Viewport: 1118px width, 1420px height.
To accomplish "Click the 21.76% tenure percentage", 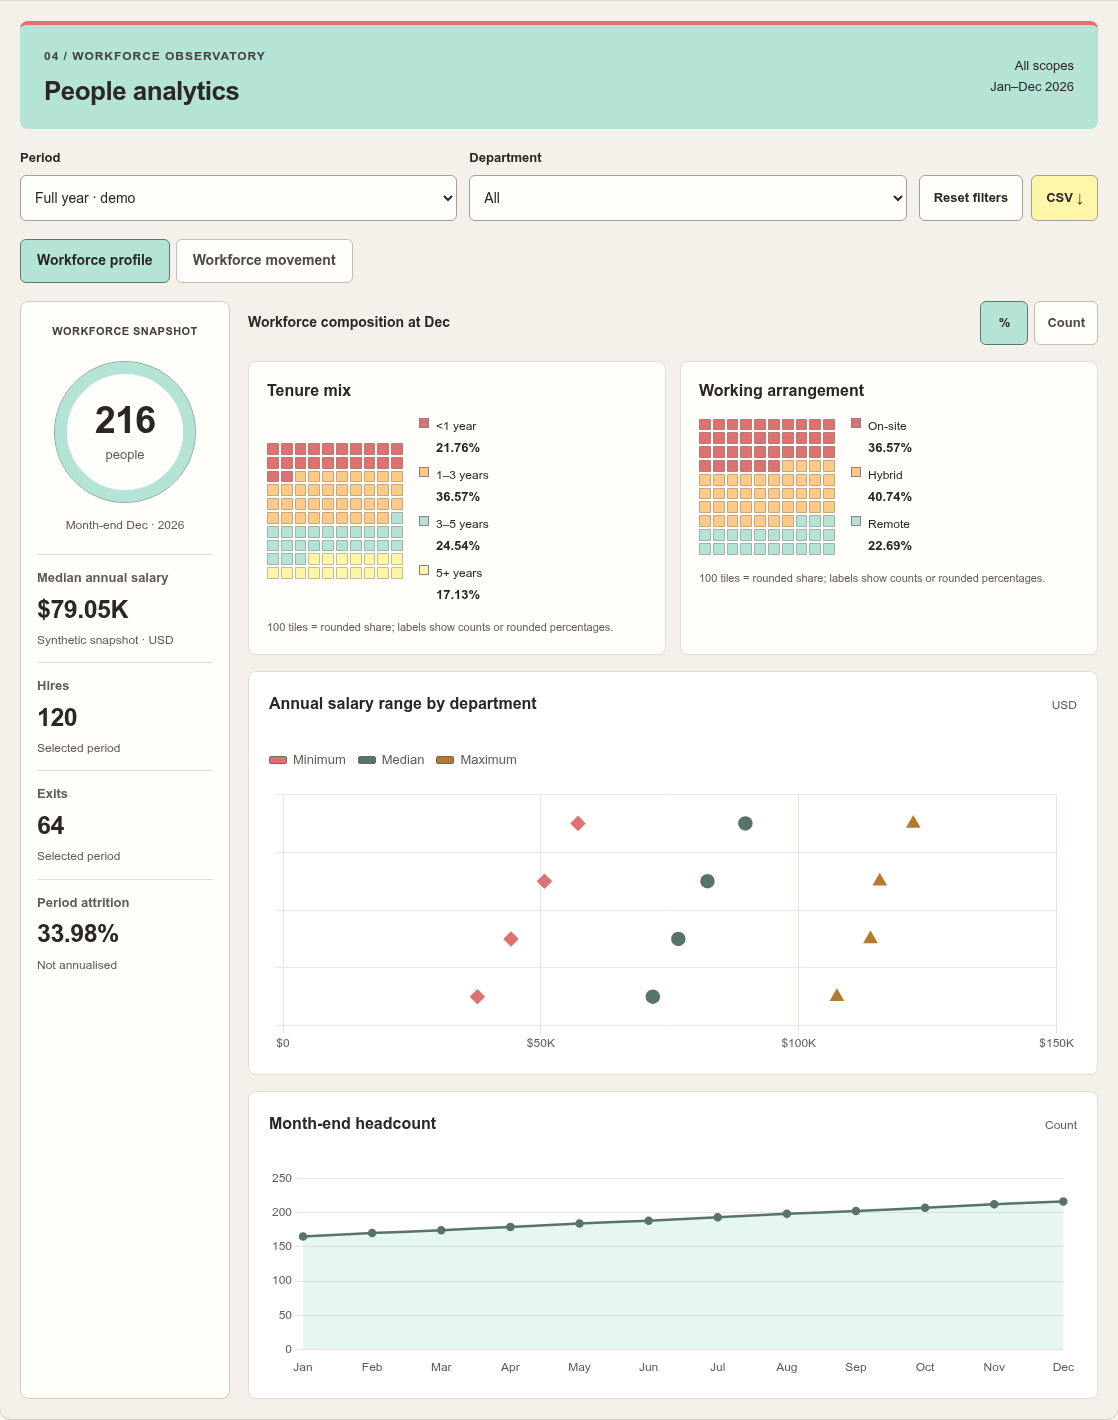I will click(x=458, y=448).
